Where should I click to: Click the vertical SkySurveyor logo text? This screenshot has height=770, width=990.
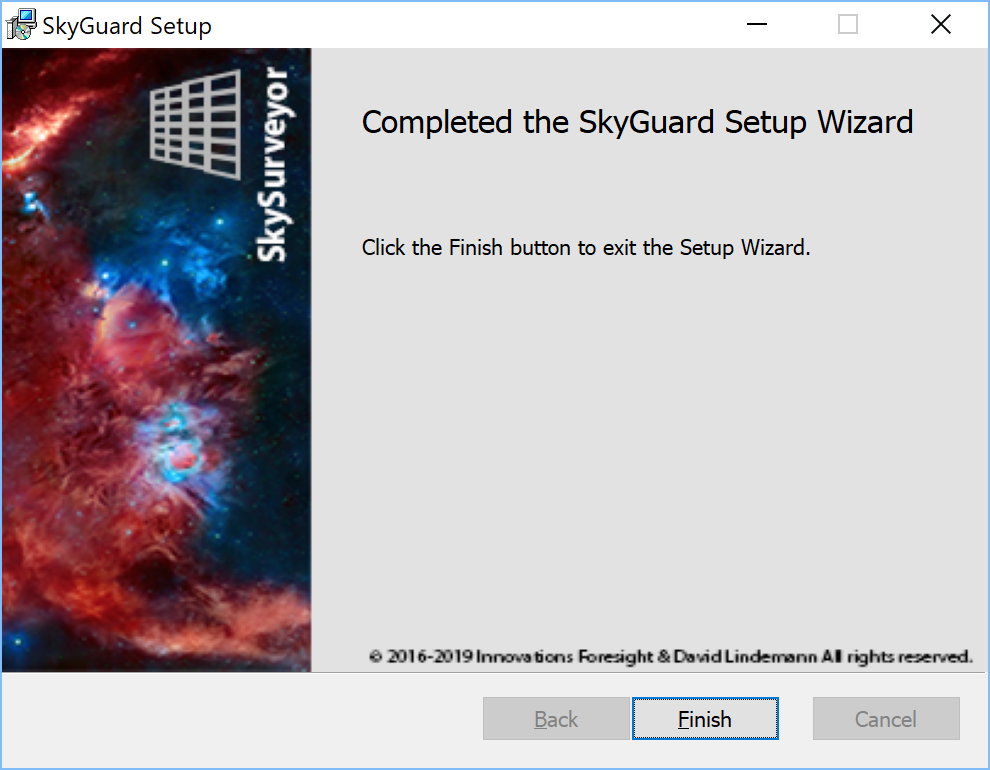coord(273,164)
